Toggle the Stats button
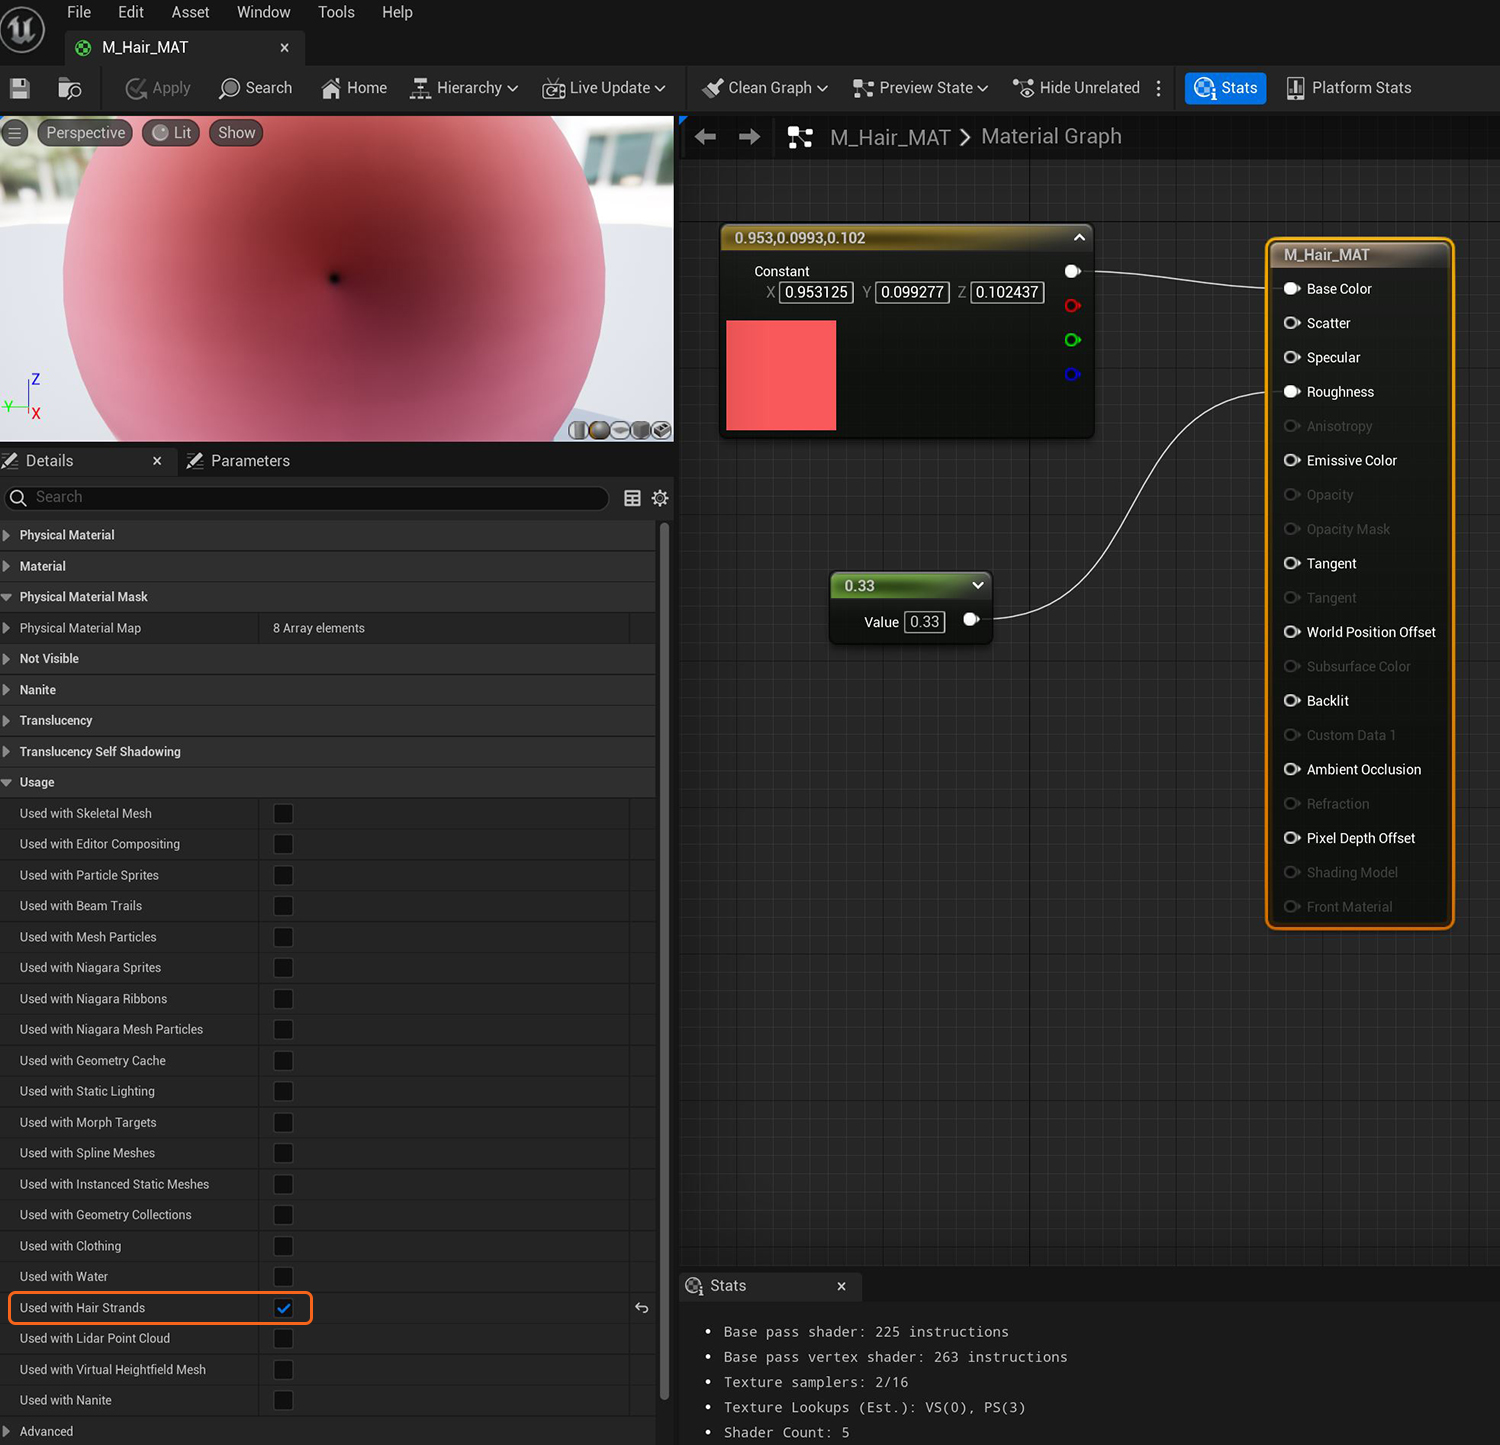The image size is (1500, 1445). (x=1226, y=88)
